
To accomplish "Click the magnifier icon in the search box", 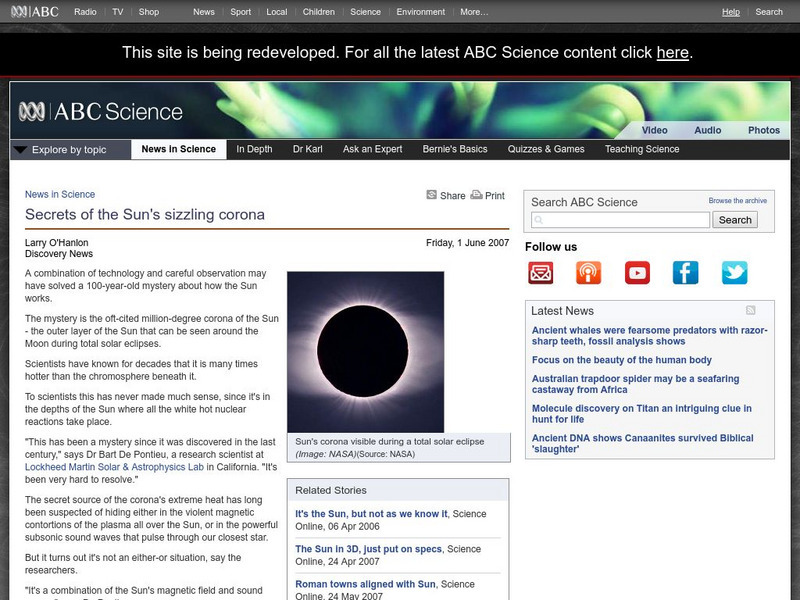I will [540, 219].
